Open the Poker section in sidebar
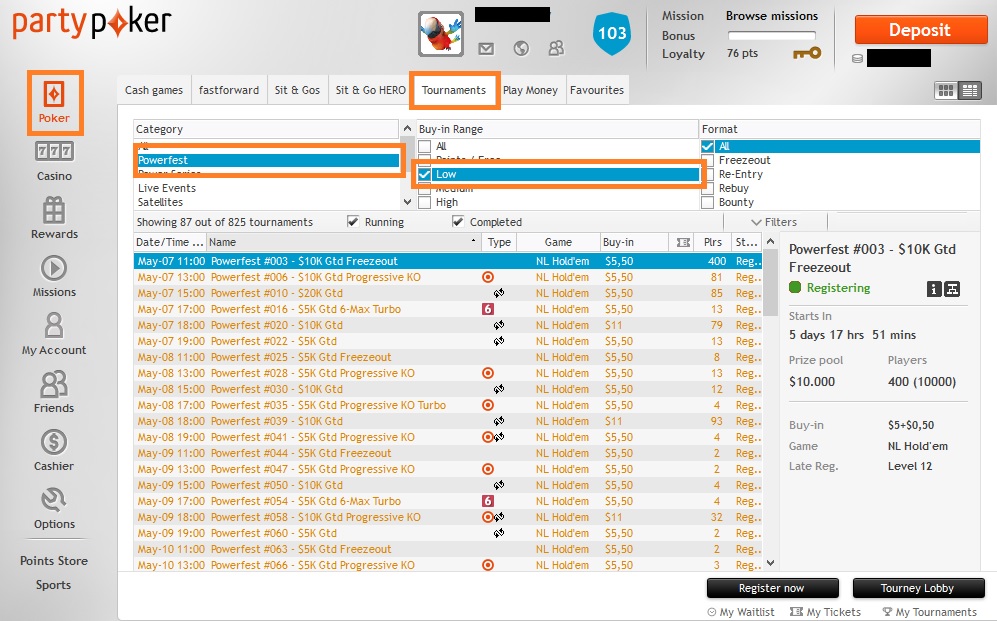The height and width of the screenshot is (621, 997). [x=55, y=102]
